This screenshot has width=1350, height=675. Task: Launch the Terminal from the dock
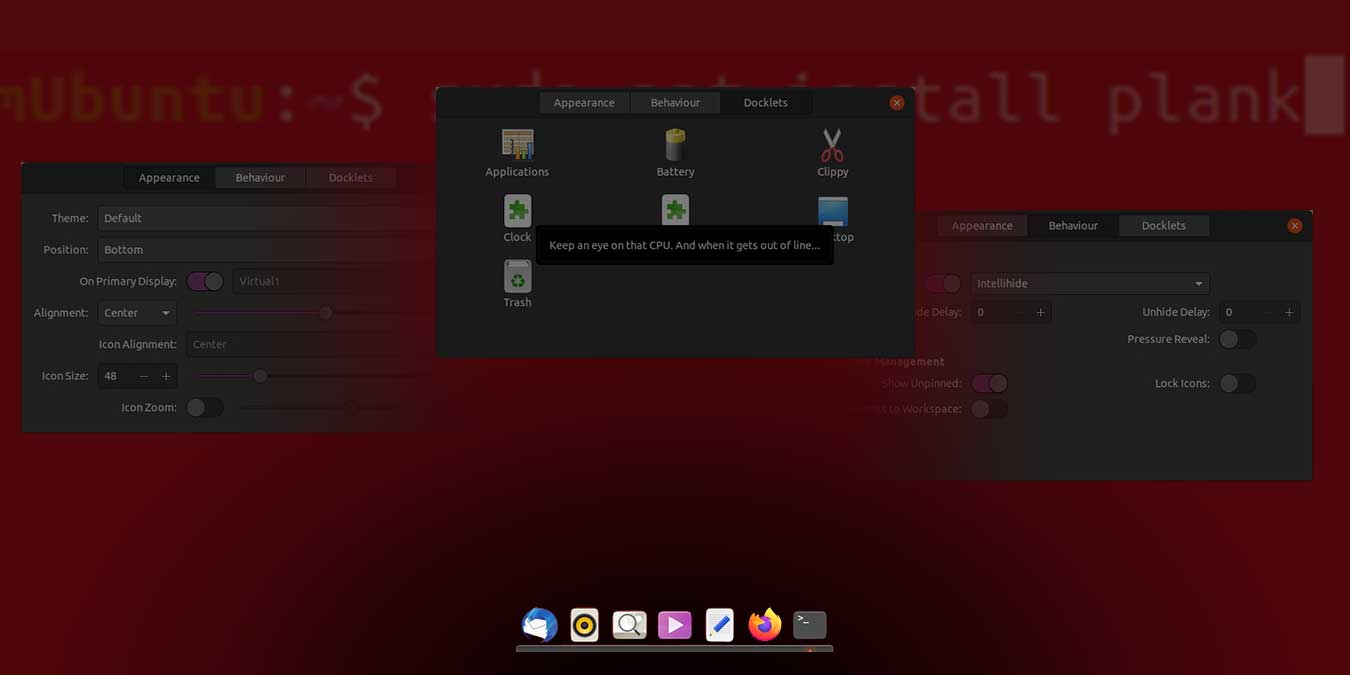pos(809,624)
